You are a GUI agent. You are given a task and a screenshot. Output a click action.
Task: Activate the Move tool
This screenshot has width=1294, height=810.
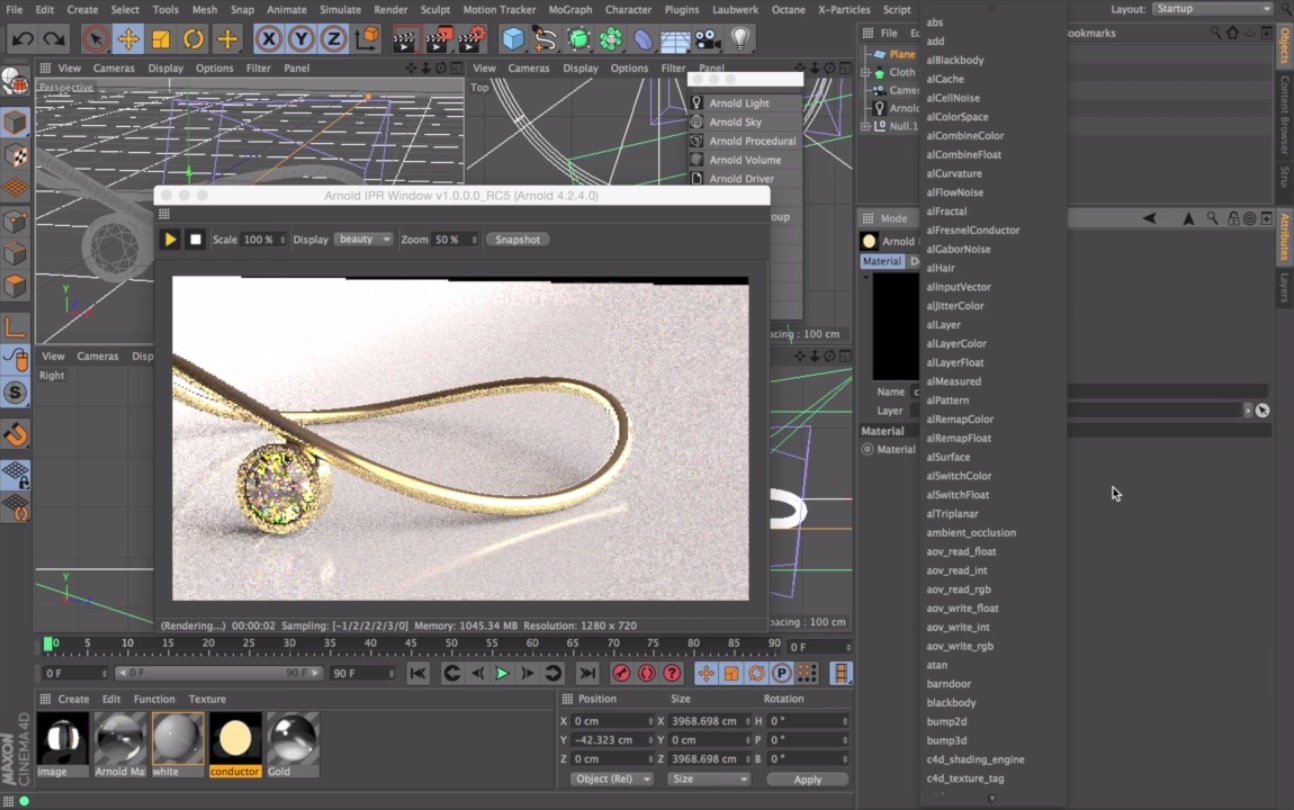click(x=128, y=40)
